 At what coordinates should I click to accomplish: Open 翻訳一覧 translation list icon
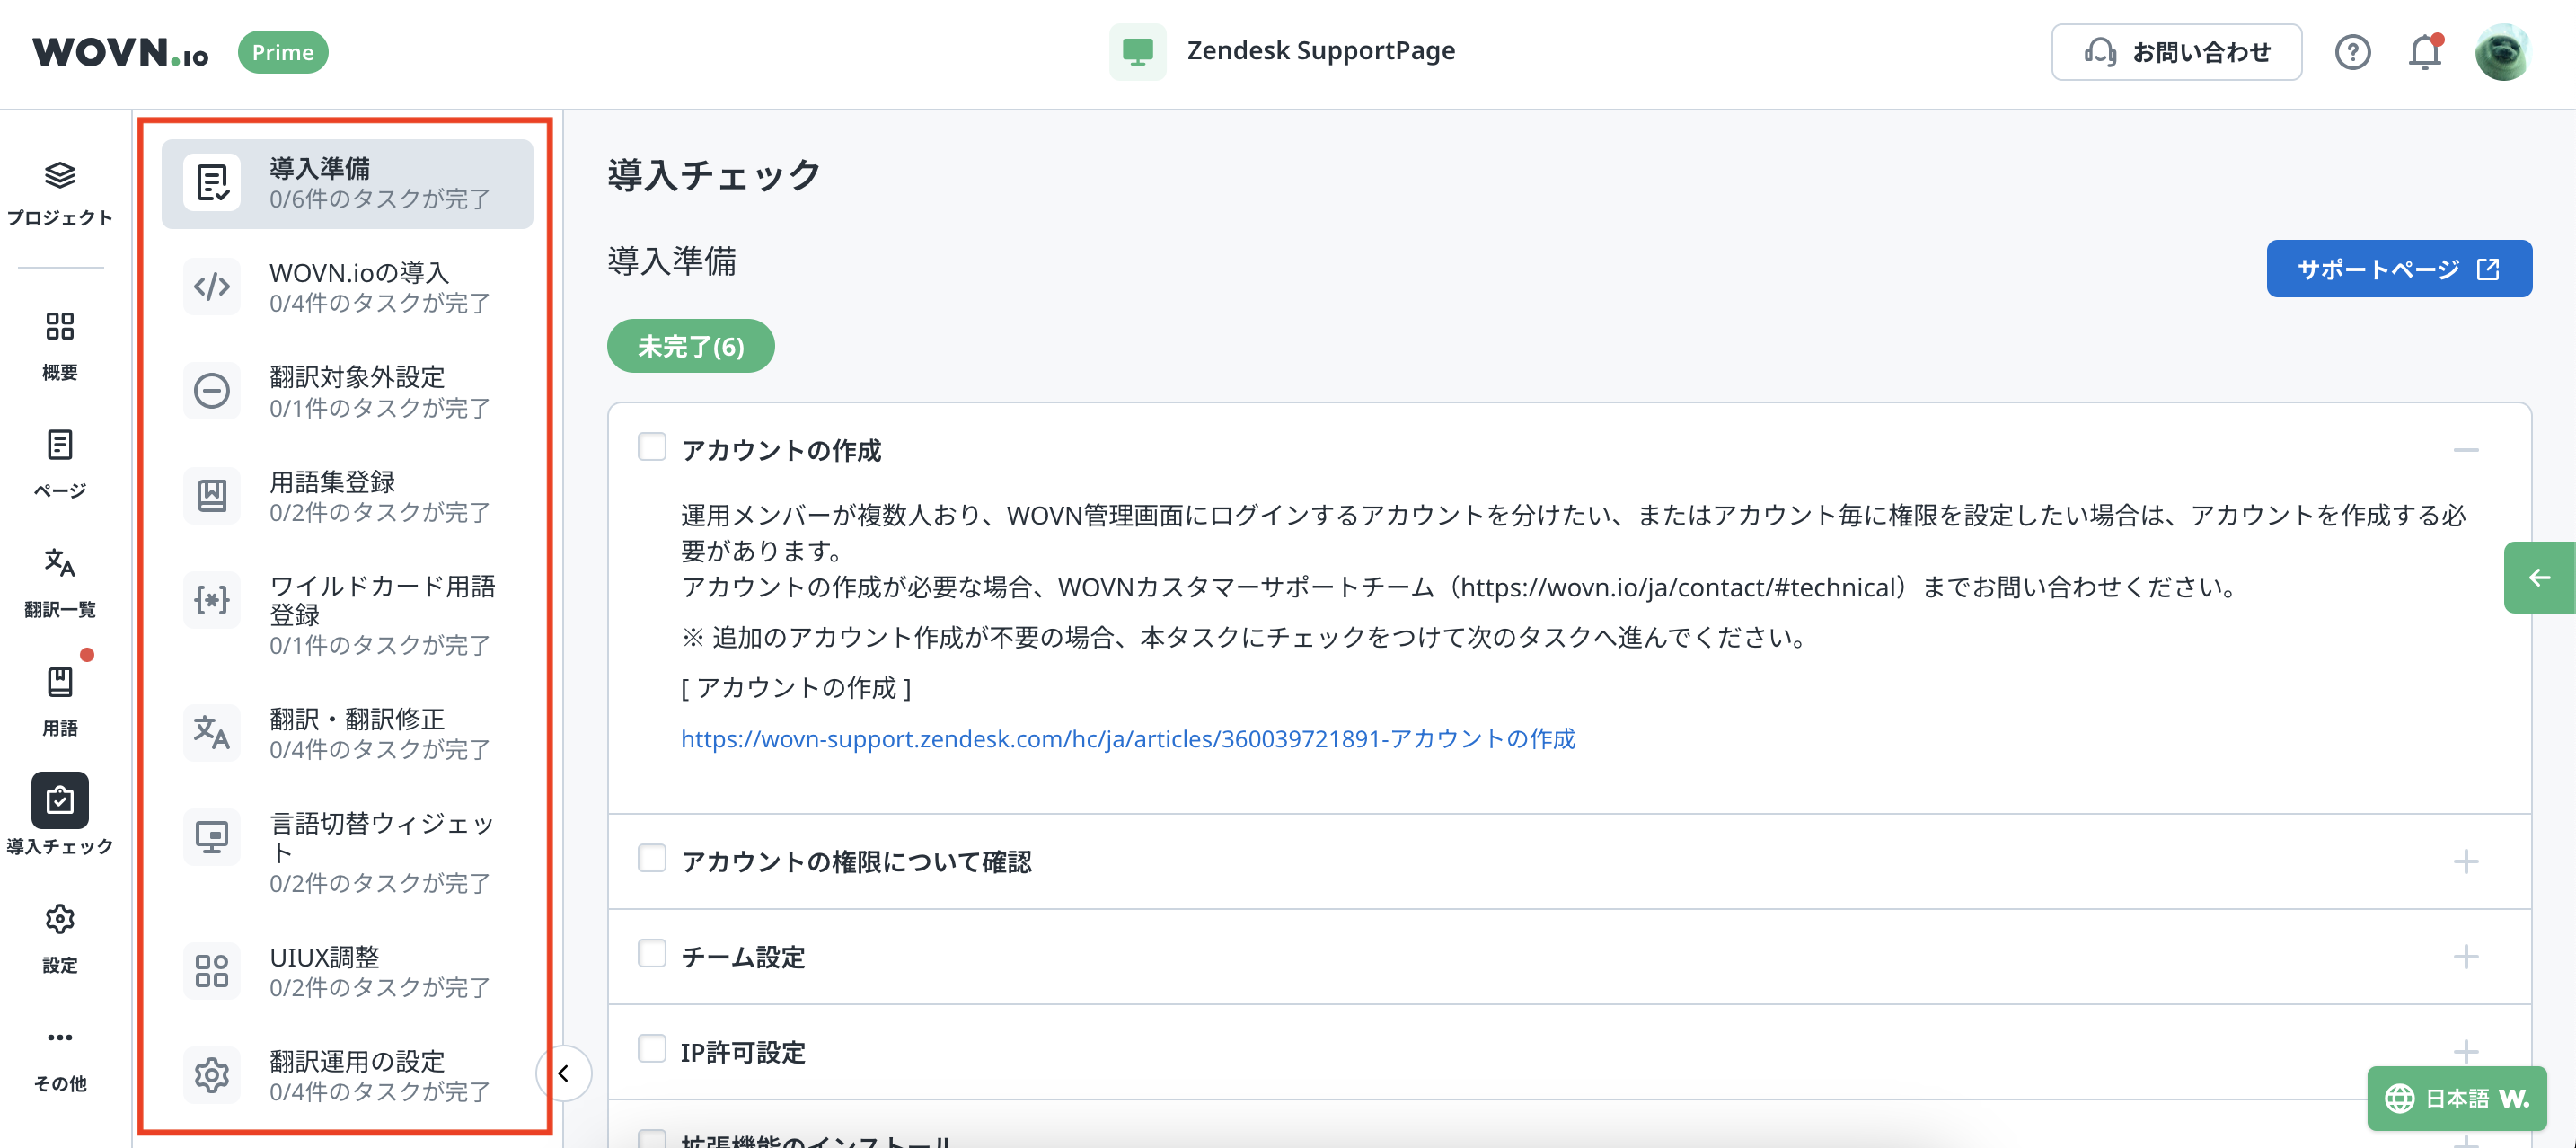pyautogui.click(x=60, y=564)
